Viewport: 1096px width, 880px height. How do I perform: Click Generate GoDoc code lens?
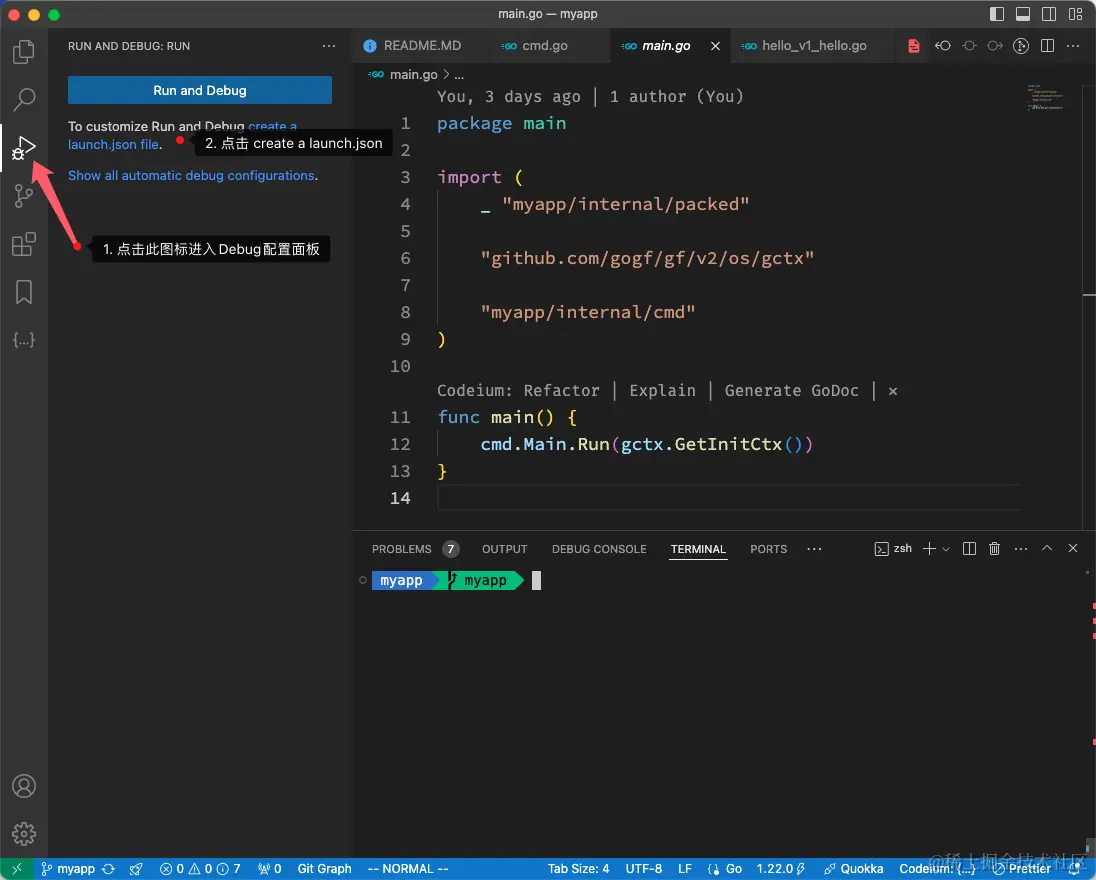pos(791,391)
